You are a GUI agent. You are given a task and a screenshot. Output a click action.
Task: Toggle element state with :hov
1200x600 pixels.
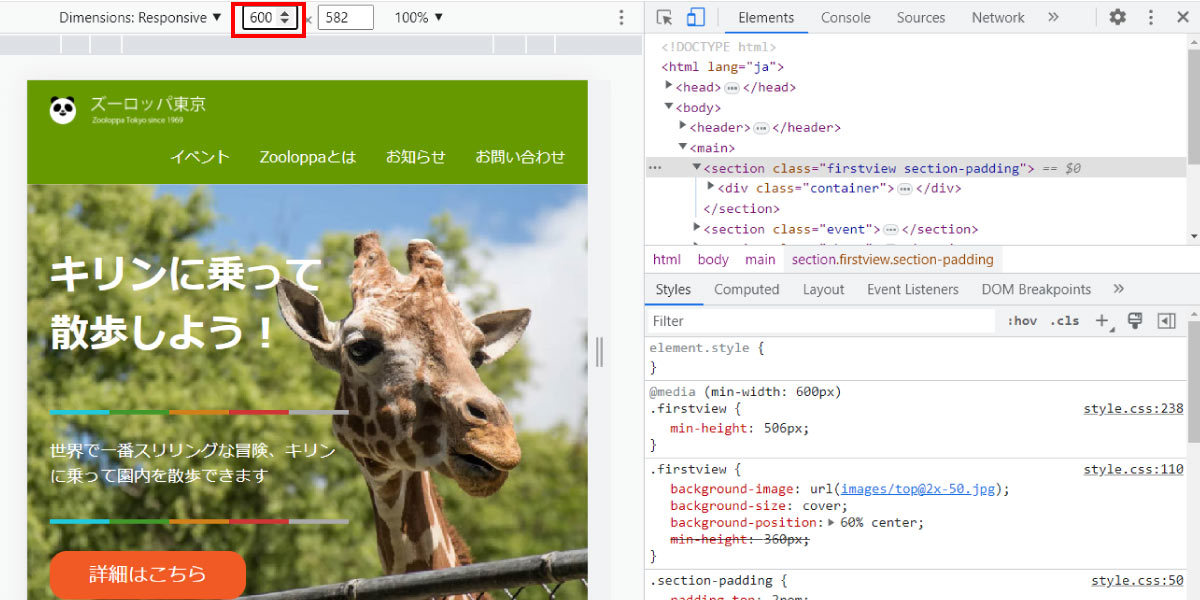[x=1022, y=321]
